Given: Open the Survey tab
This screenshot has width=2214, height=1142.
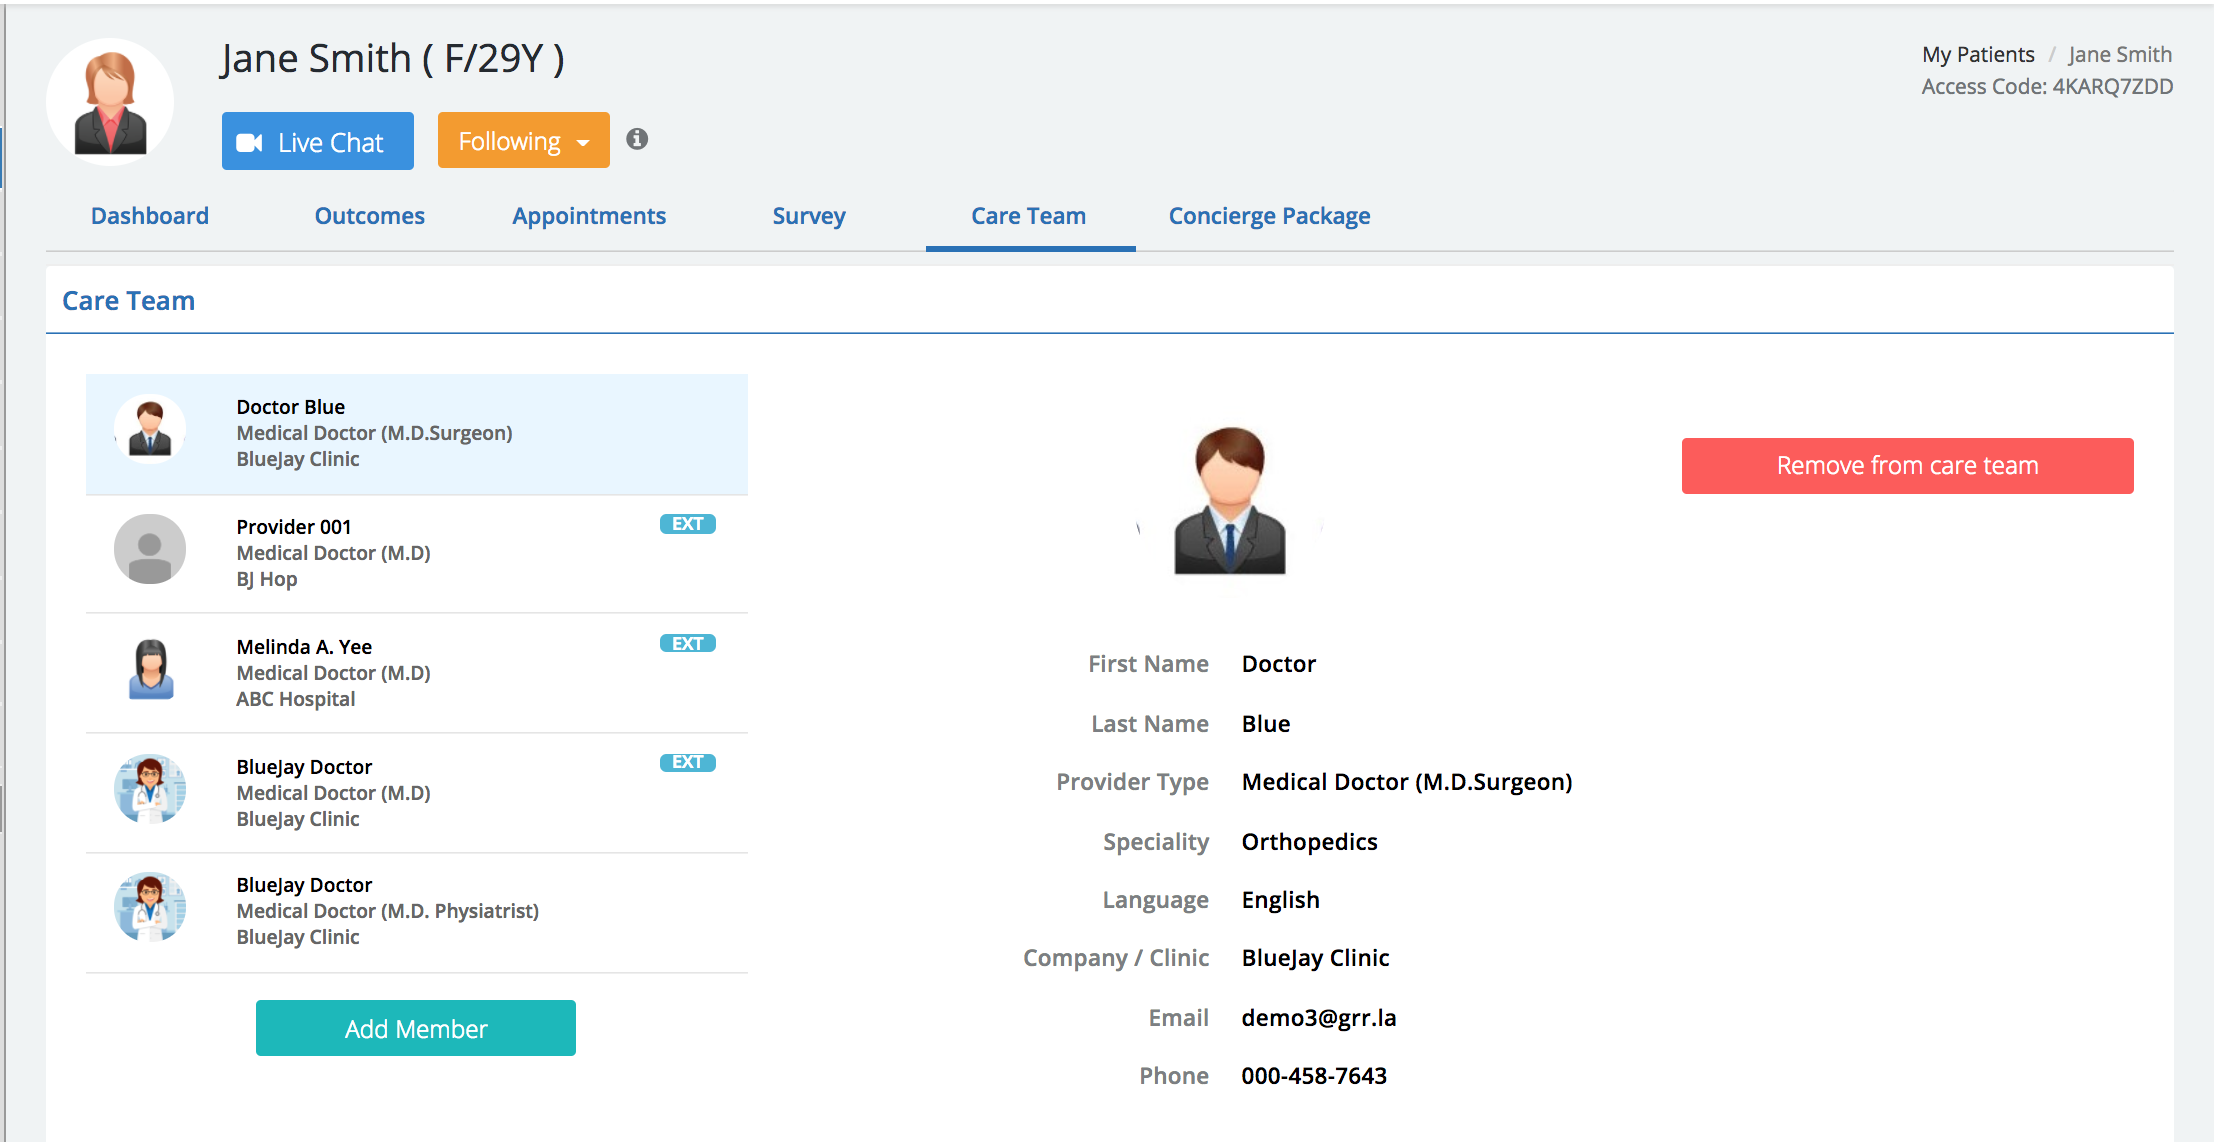Looking at the screenshot, I should coord(809,216).
